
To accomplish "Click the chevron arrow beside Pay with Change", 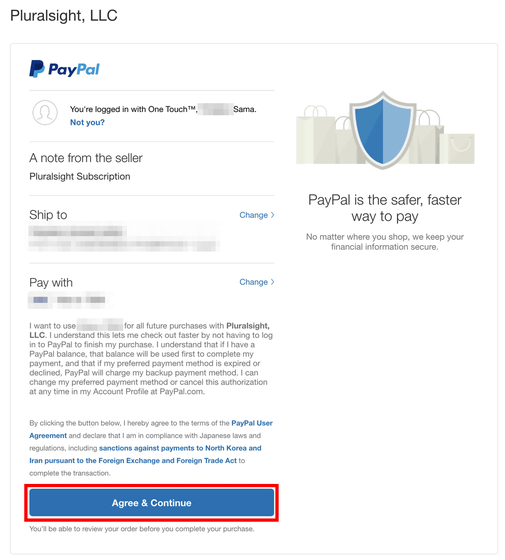I will (272, 282).
